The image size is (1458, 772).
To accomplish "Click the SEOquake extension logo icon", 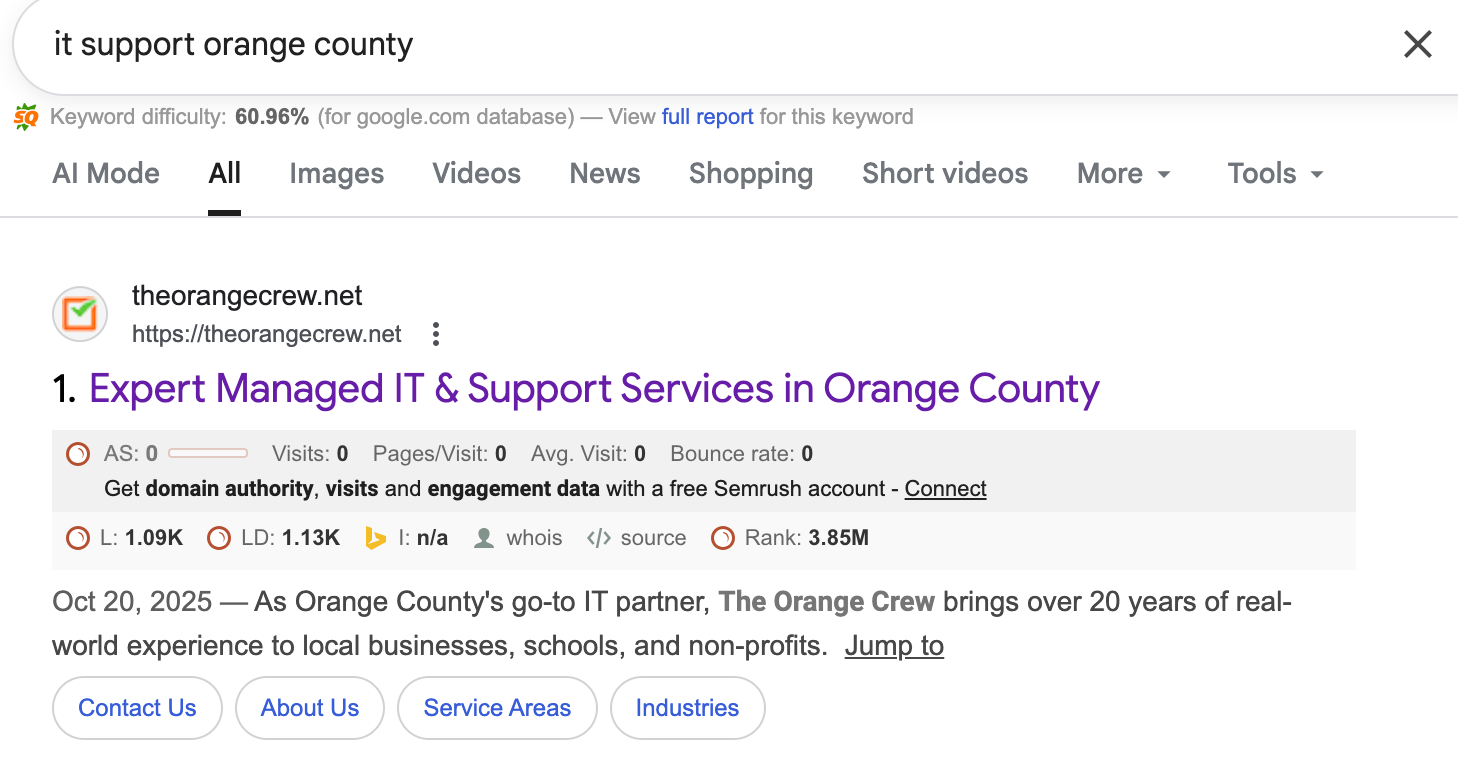I will click(27, 116).
